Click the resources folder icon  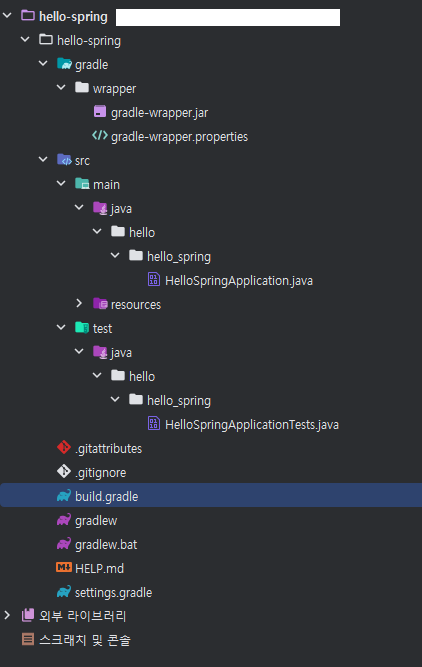(100, 304)
